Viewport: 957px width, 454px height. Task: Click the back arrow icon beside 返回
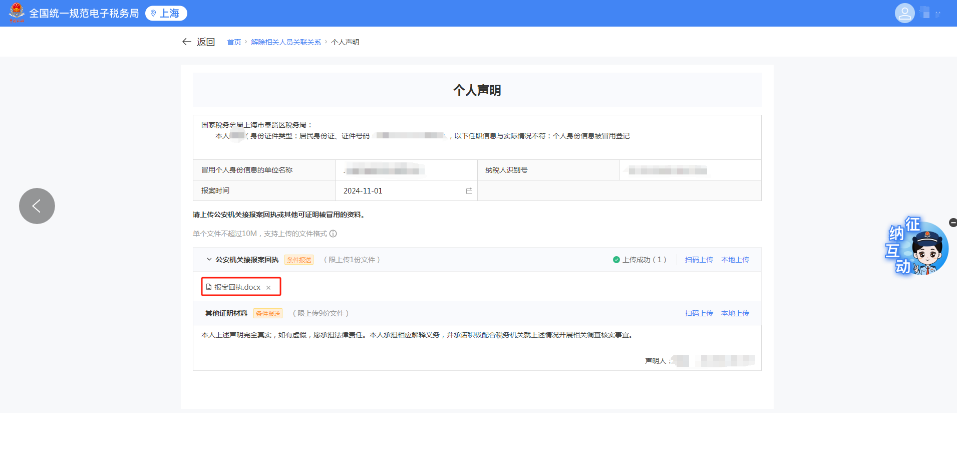pyautogui.click(x=186, y=42)
